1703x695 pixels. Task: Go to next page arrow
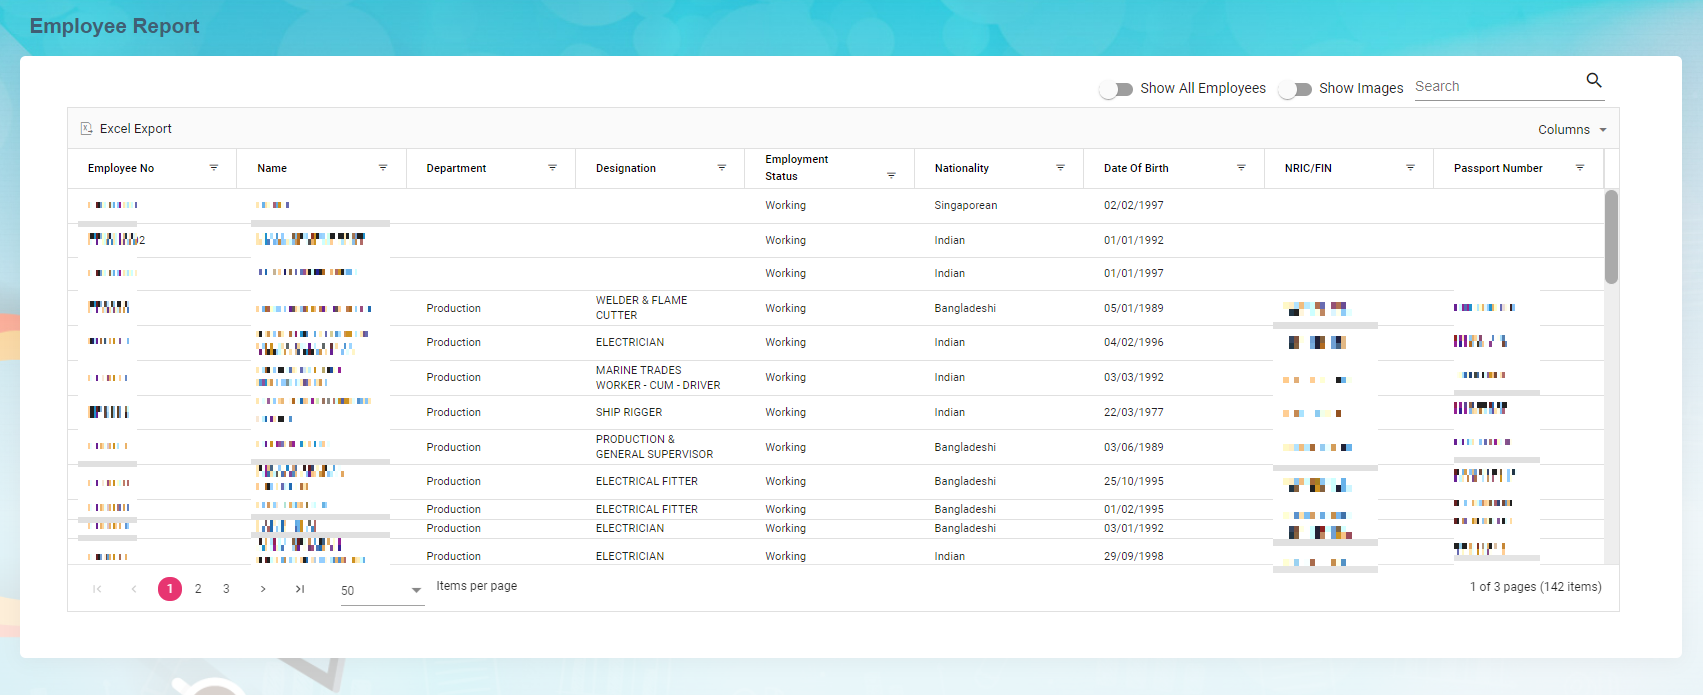(x=263, y=589)
